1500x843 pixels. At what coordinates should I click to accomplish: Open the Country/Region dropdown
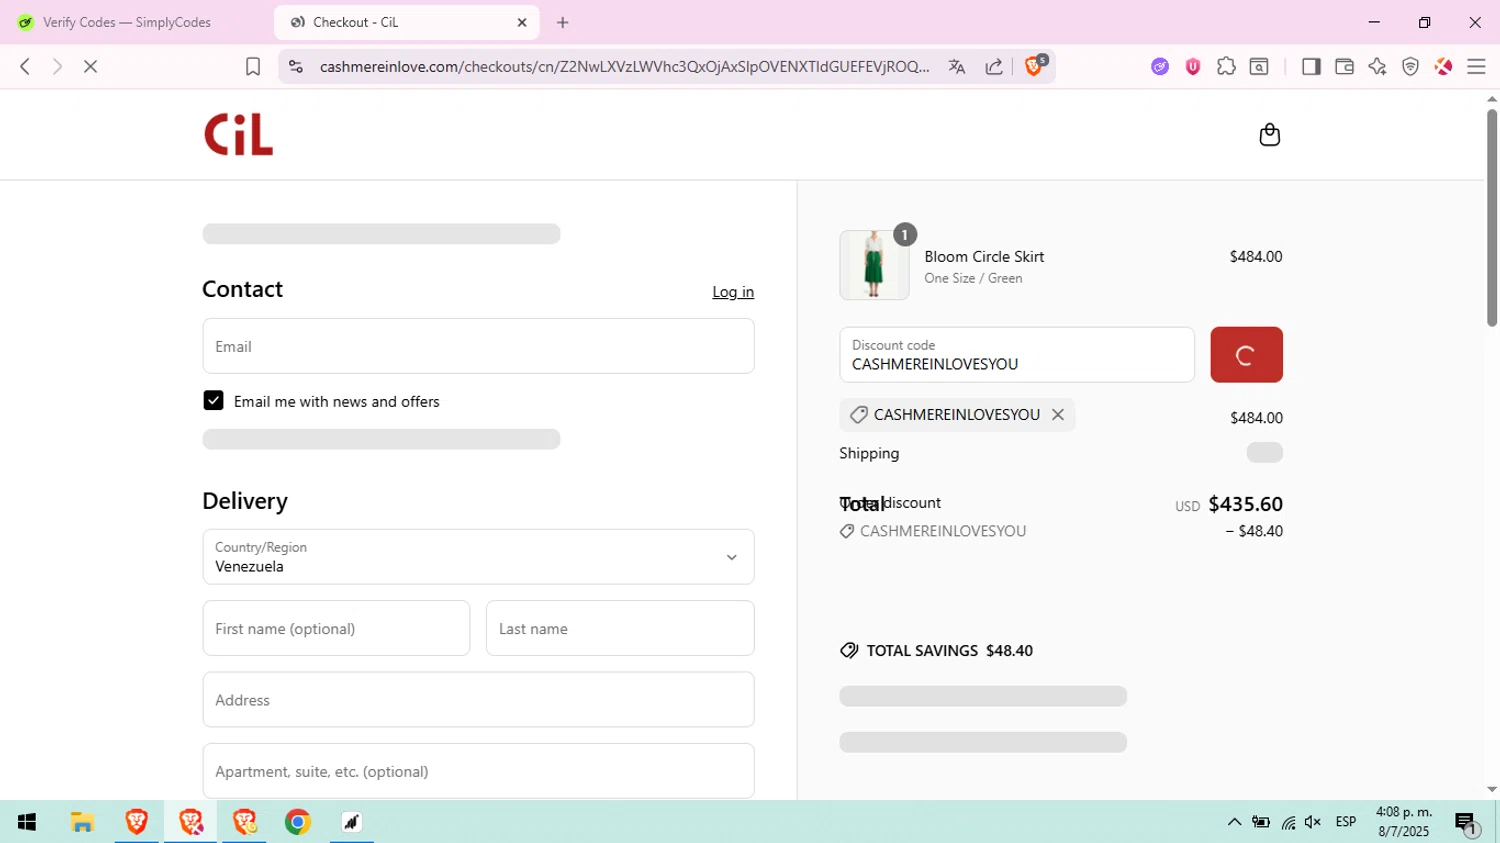click(478, 557)
